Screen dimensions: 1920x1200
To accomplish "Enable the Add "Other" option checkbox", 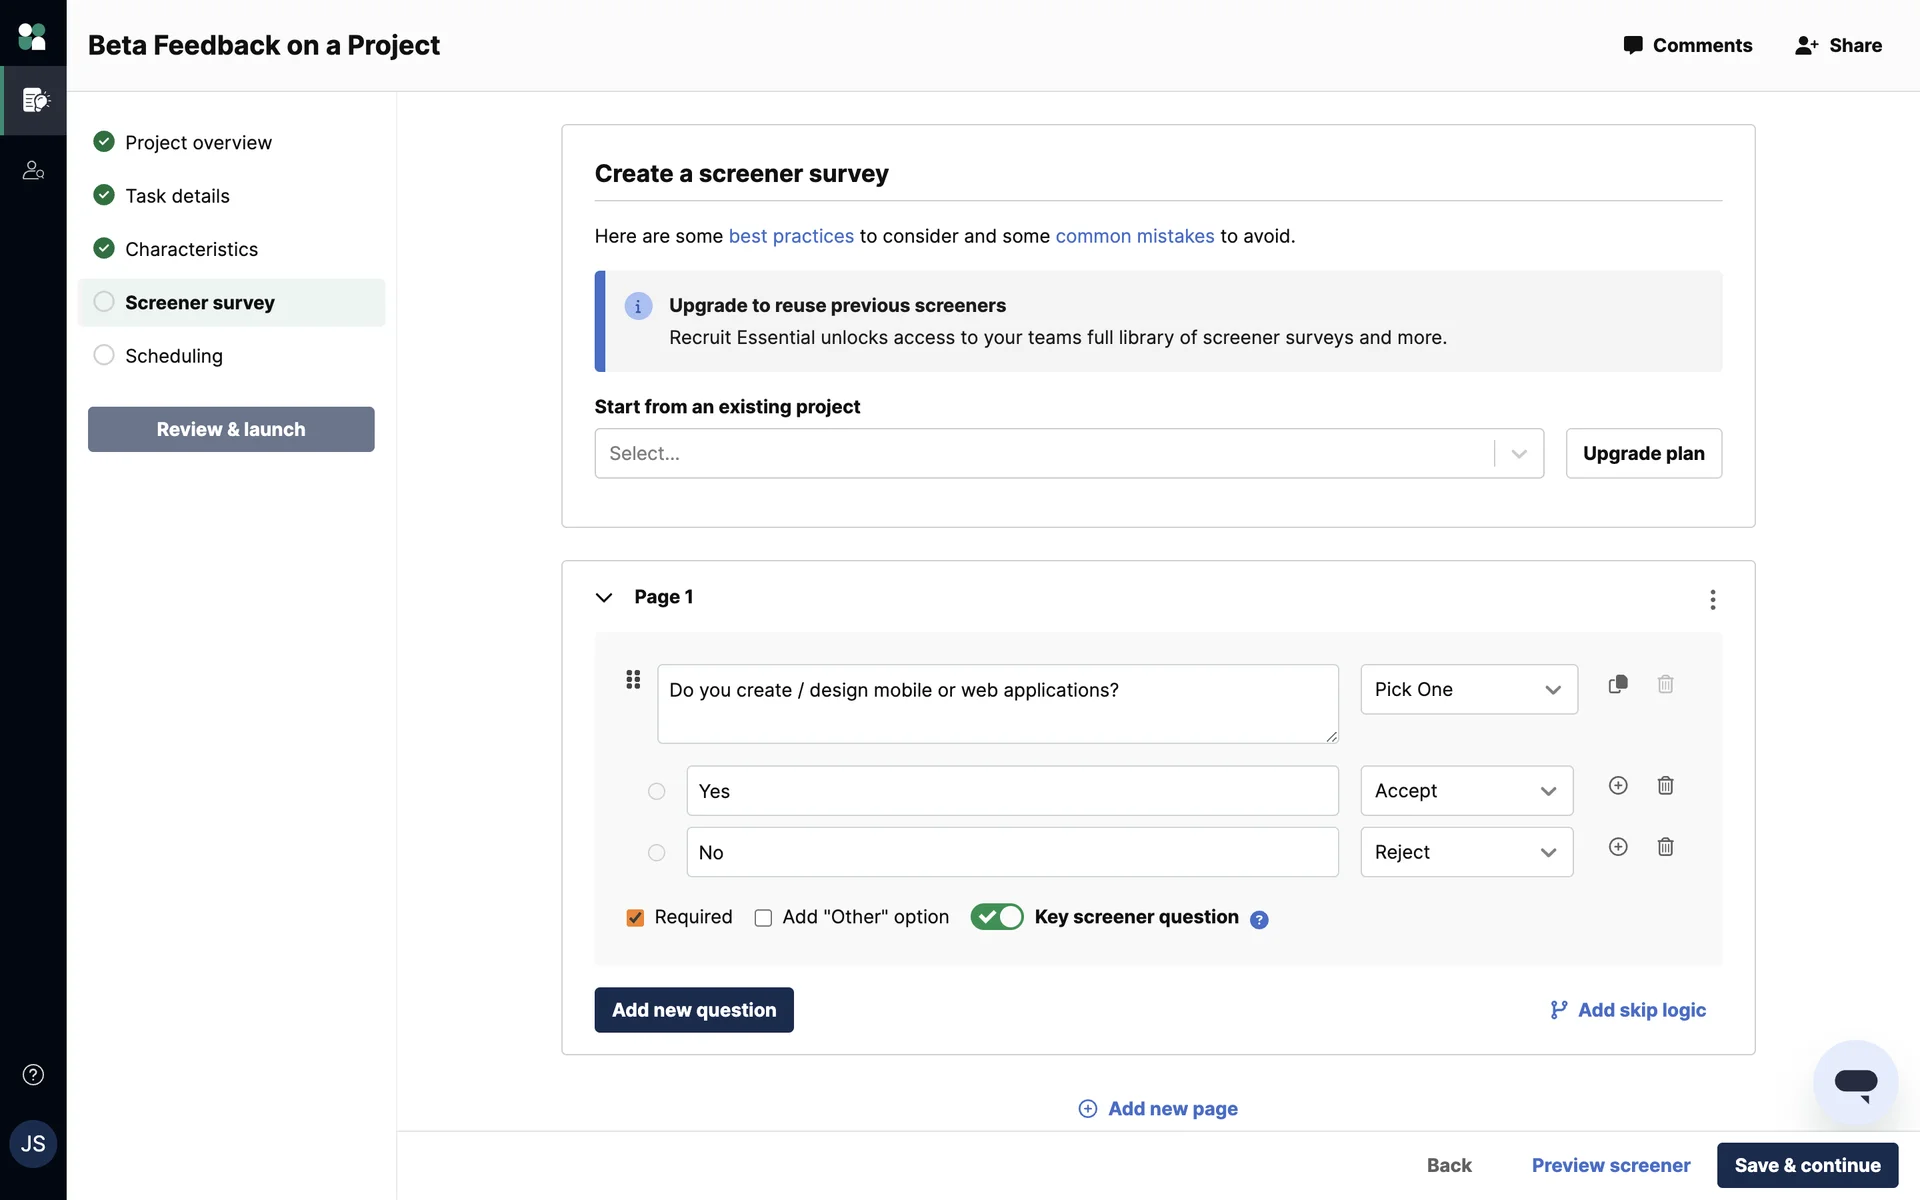I will point(763,918).
